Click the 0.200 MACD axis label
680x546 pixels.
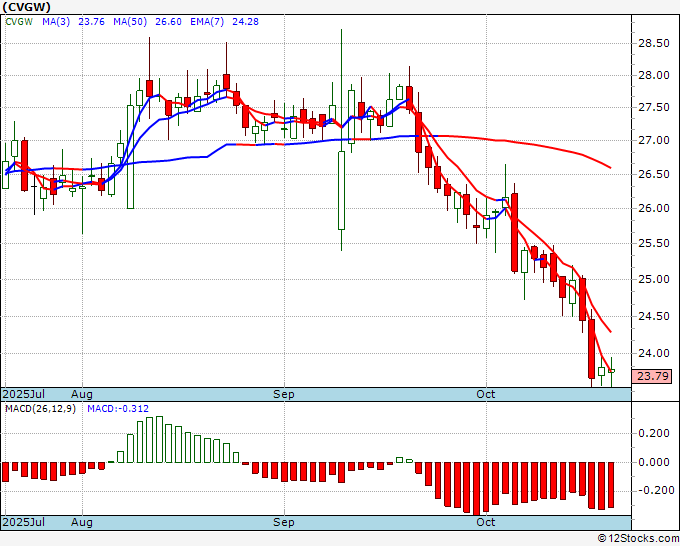(654, 434)
